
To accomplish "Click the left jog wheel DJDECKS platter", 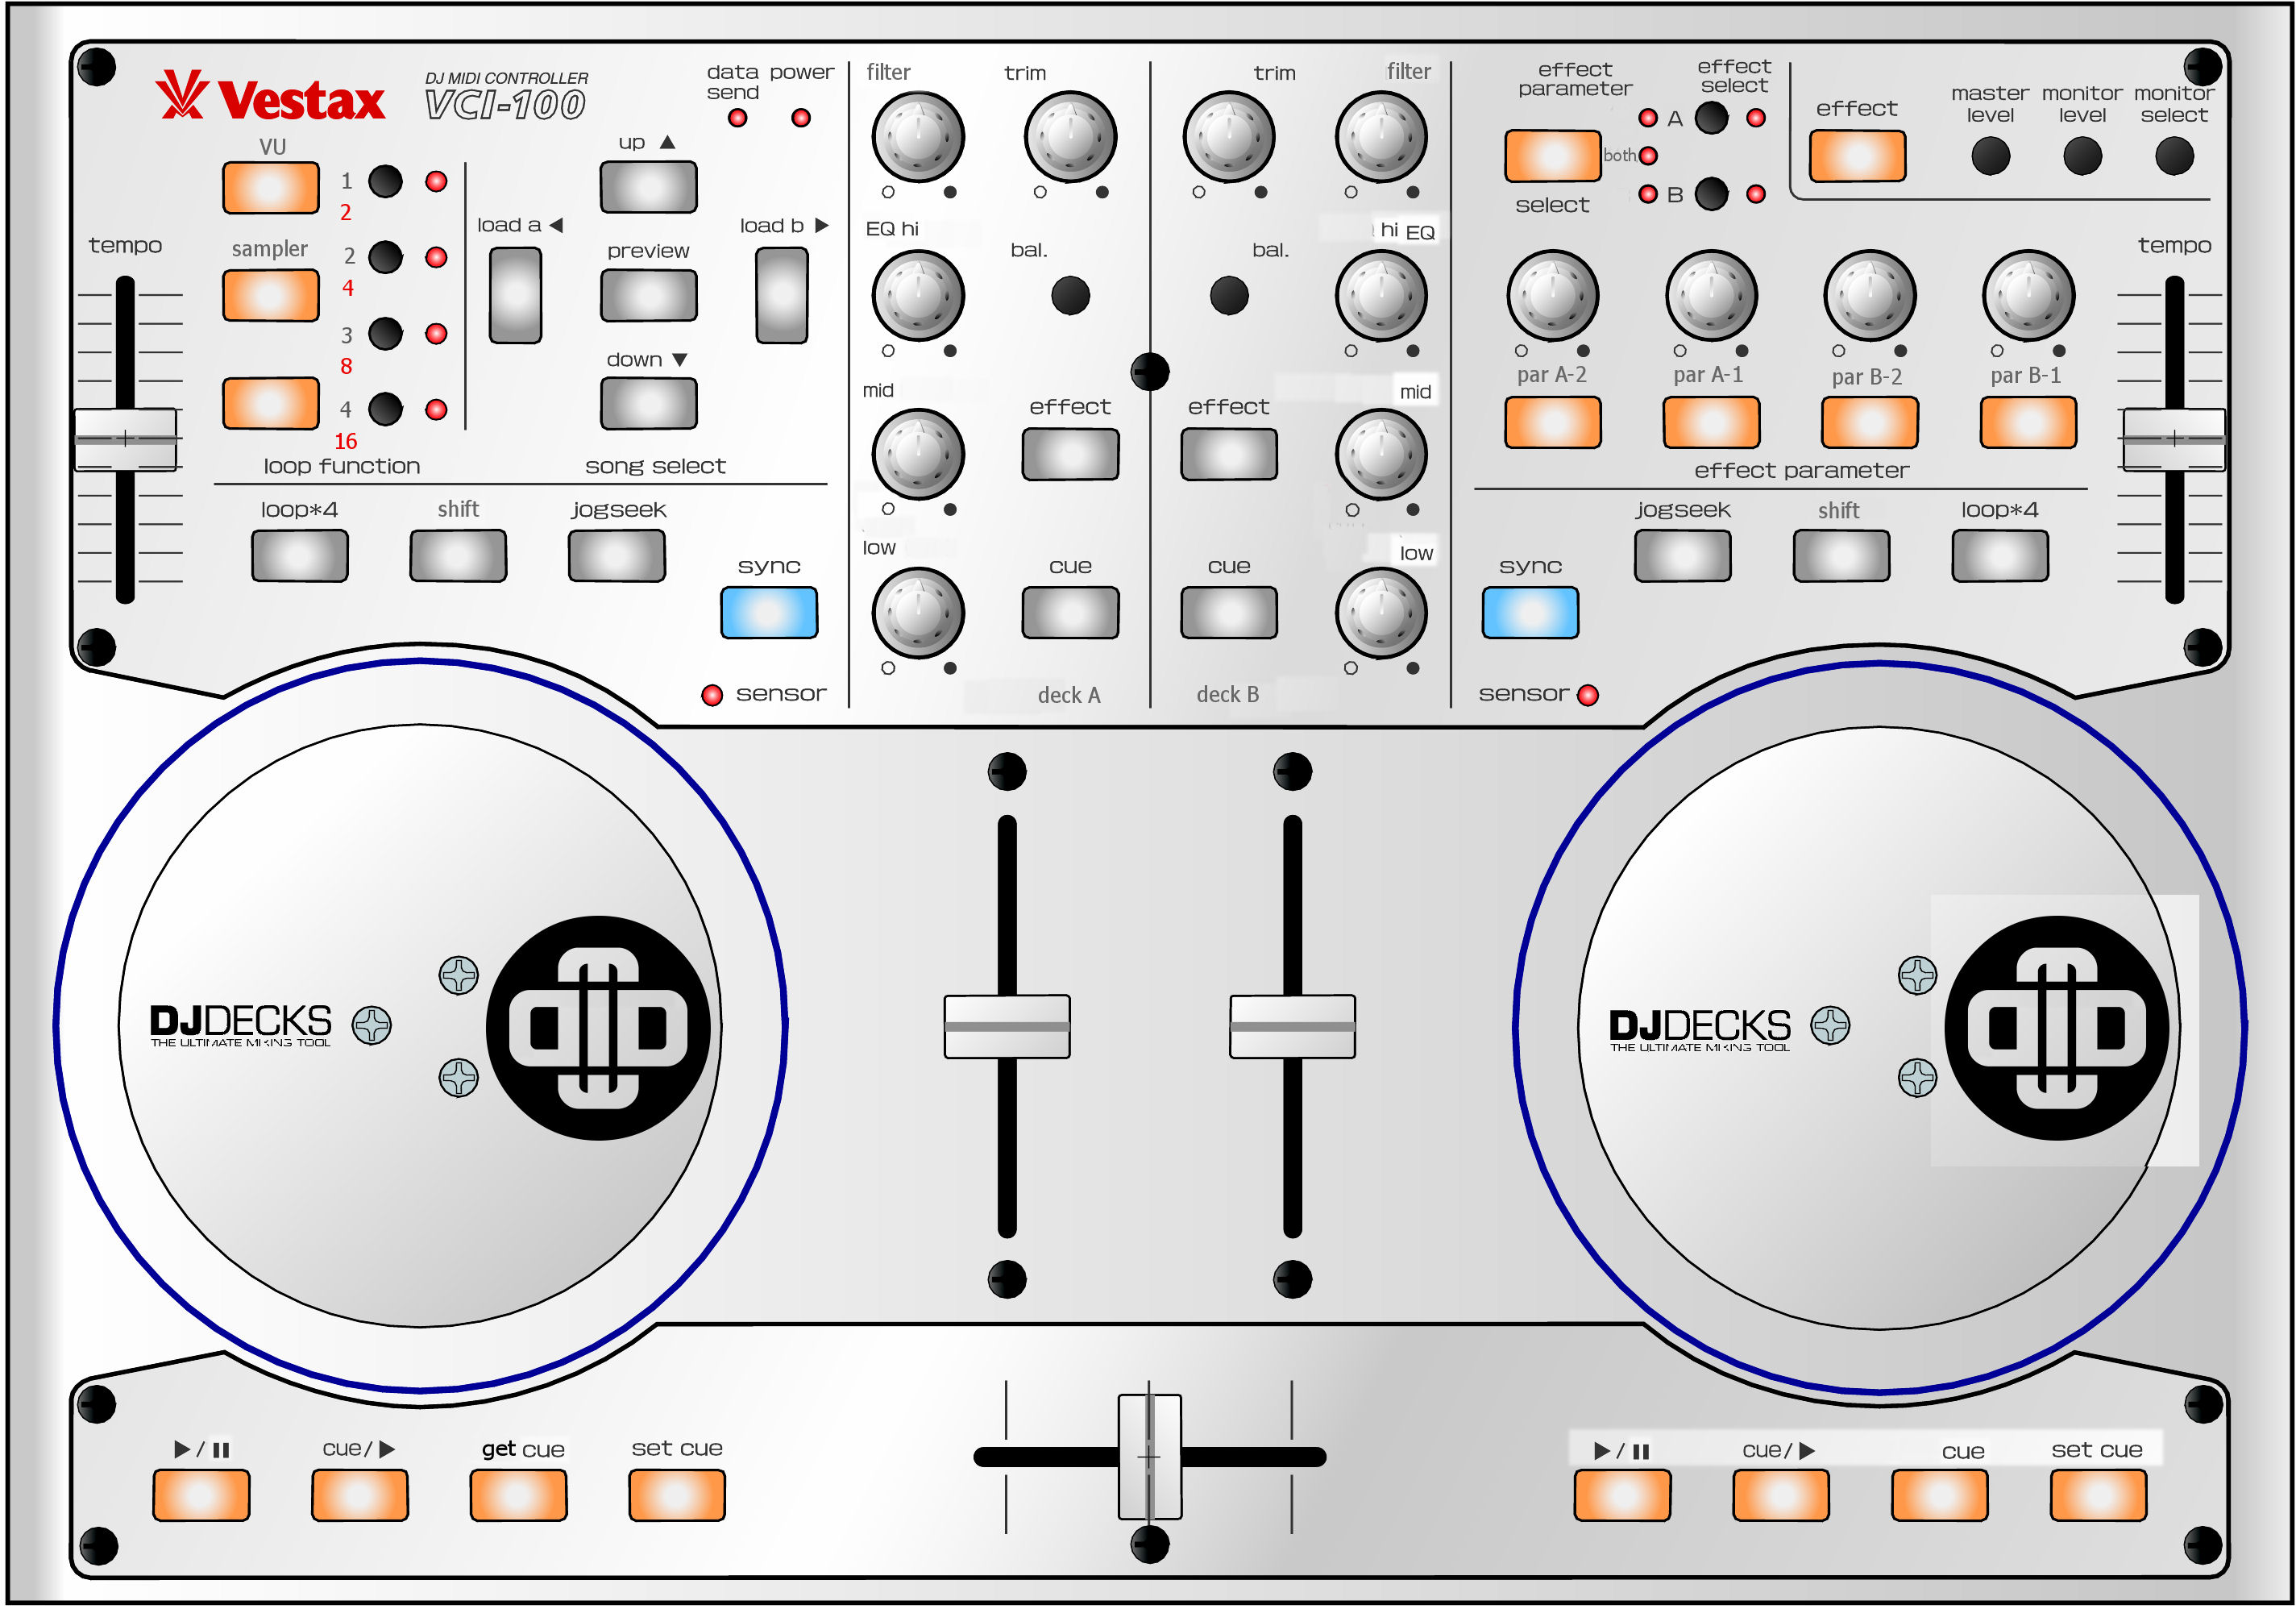I will [420, 1026].
